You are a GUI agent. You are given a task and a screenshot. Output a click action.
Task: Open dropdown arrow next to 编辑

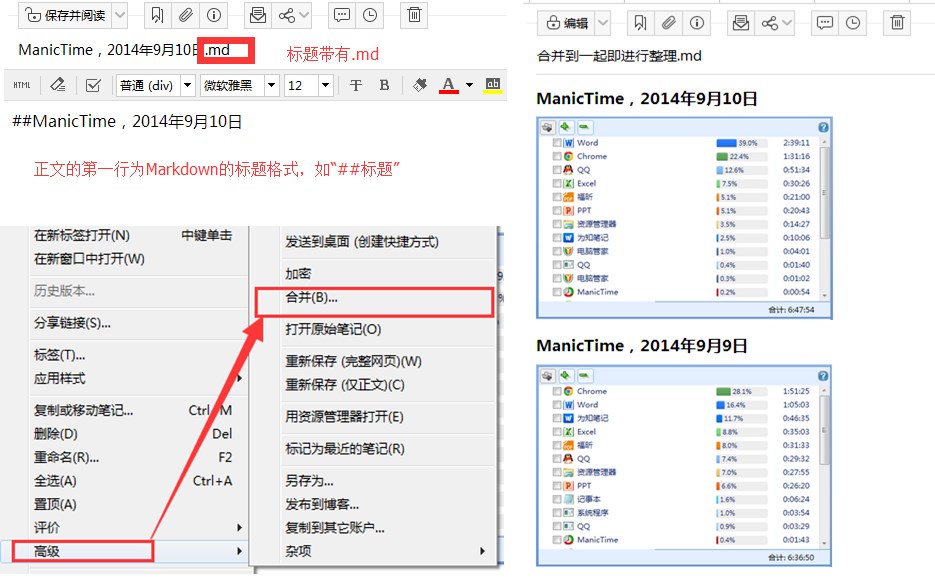pos(603,23)
